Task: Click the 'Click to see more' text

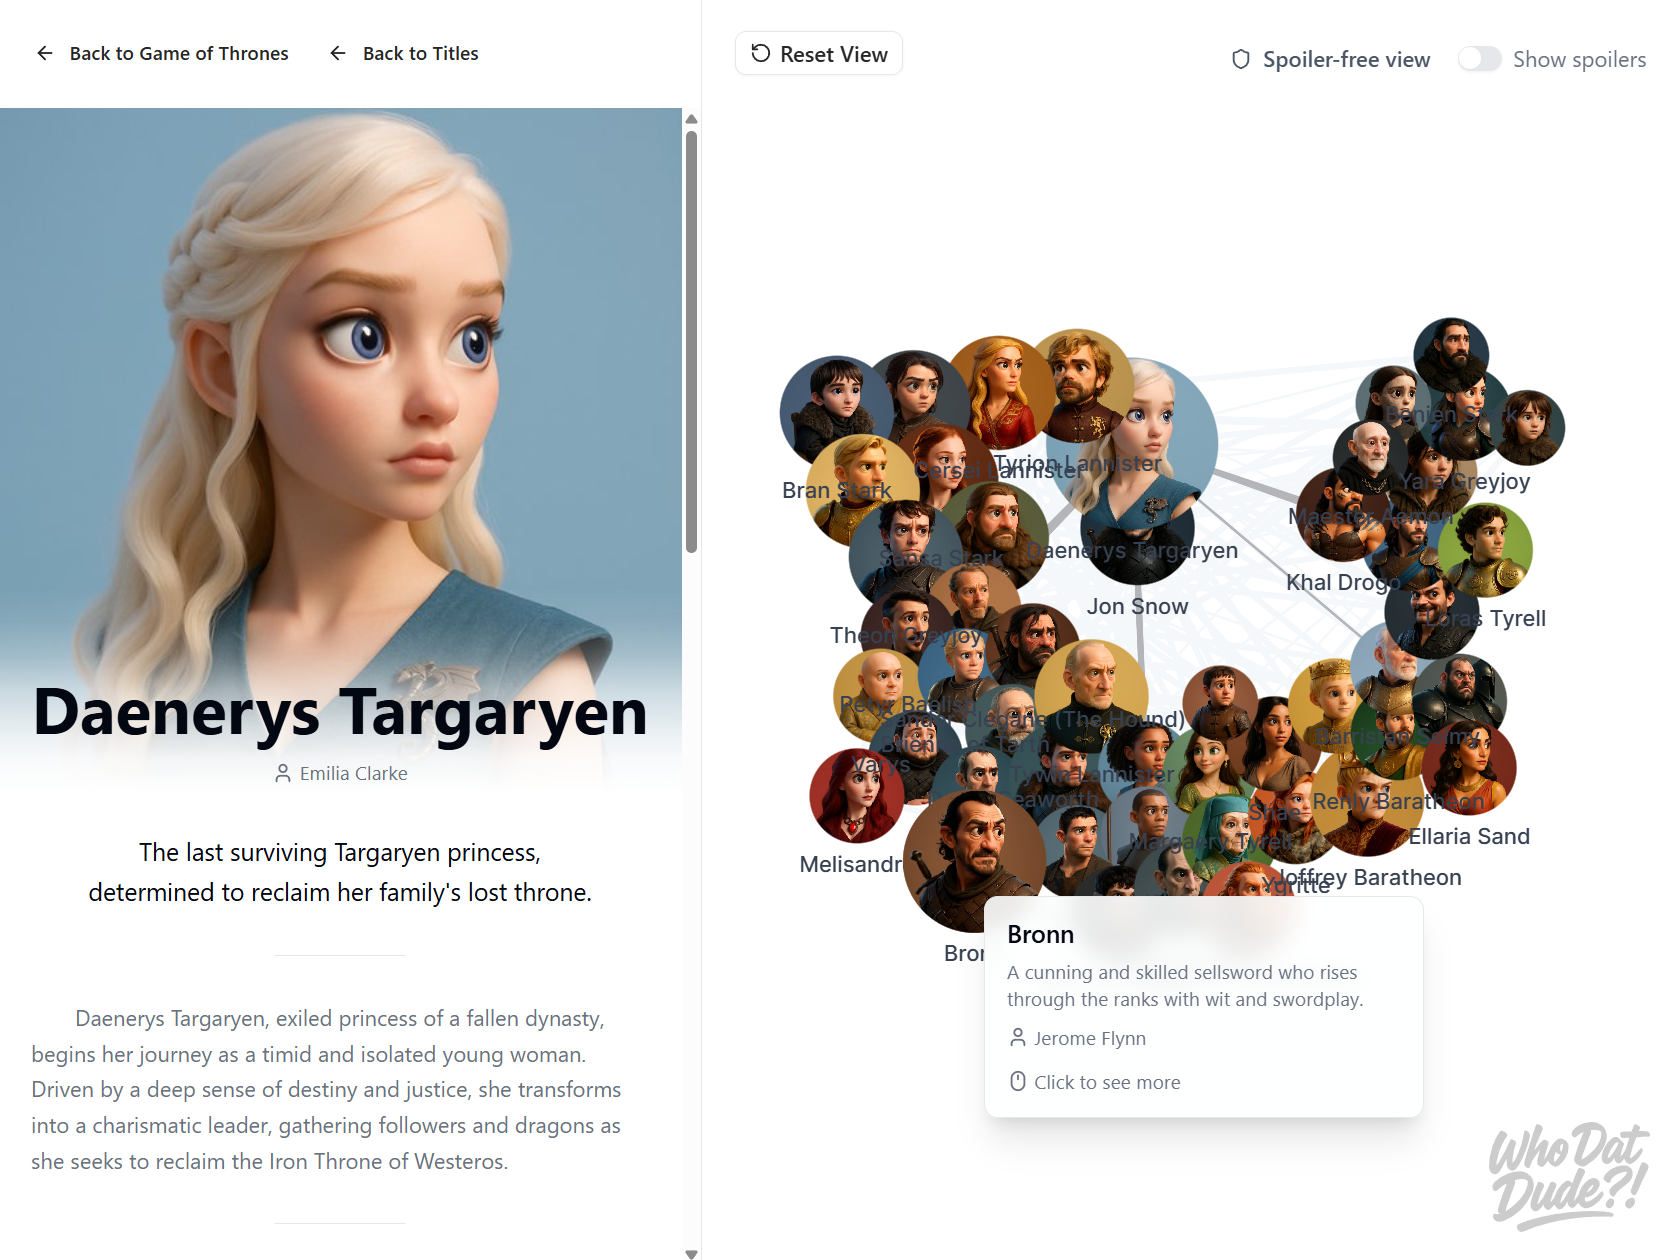Action: (x=1107, y=1083)
